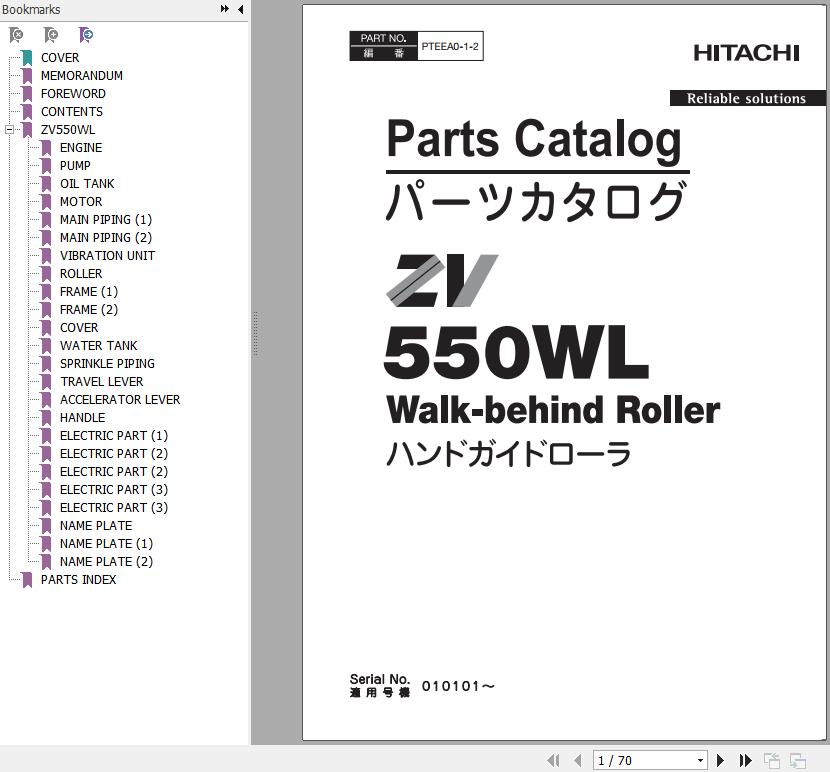Click the bookmark icon beside CONTENTS
This screenshot has height=772, width=830.
point(28,112)
